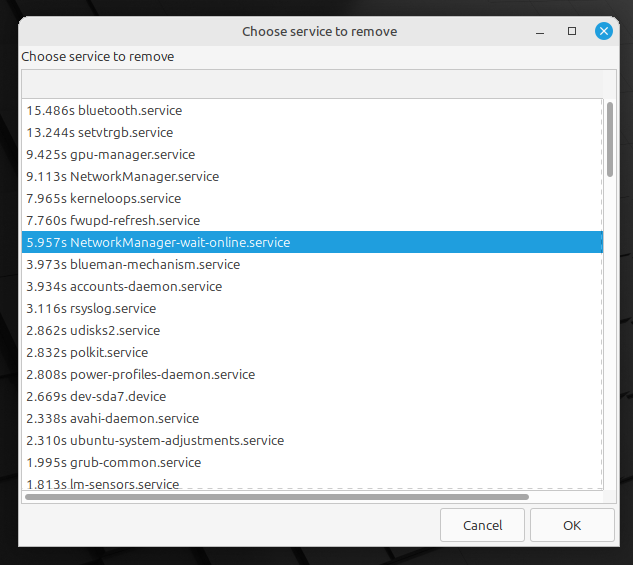
Task: Click the vertical scrollbar thumb
Action: click(610, 139)
